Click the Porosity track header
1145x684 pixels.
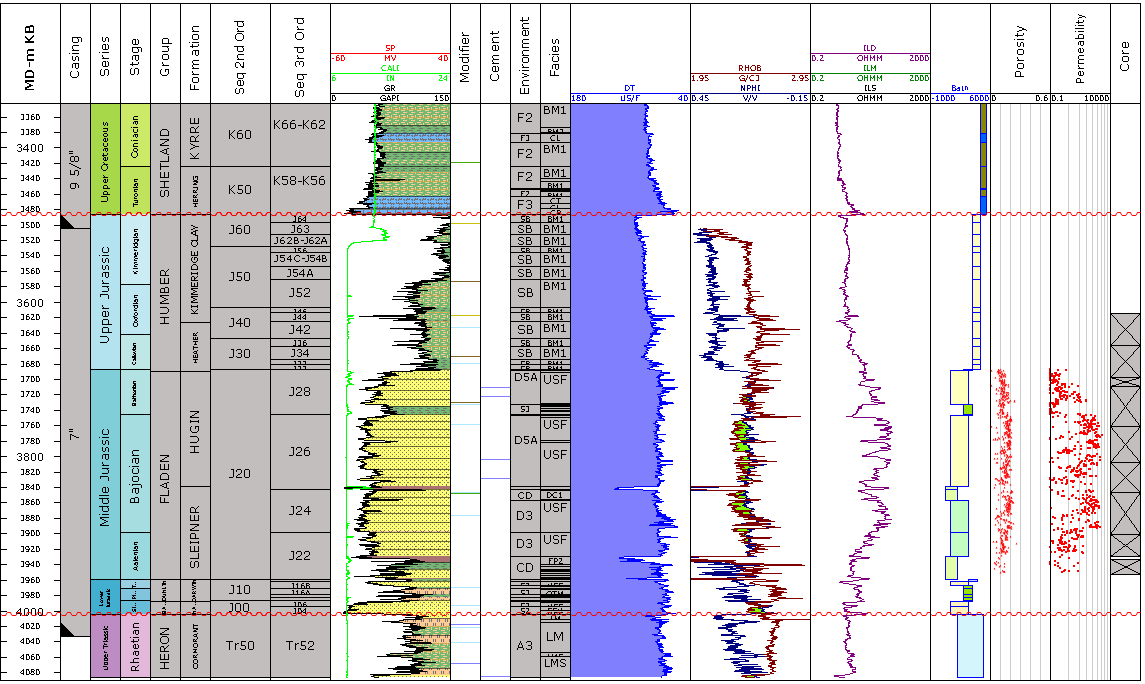tap(1020, 51)
